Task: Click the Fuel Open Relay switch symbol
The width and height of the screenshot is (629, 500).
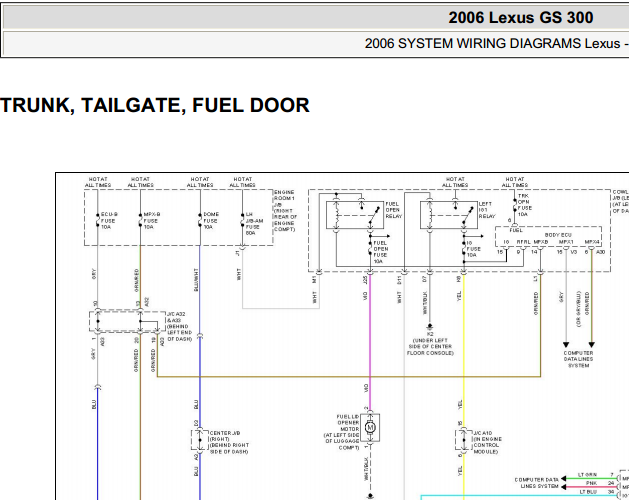Action: coord(373,217)
